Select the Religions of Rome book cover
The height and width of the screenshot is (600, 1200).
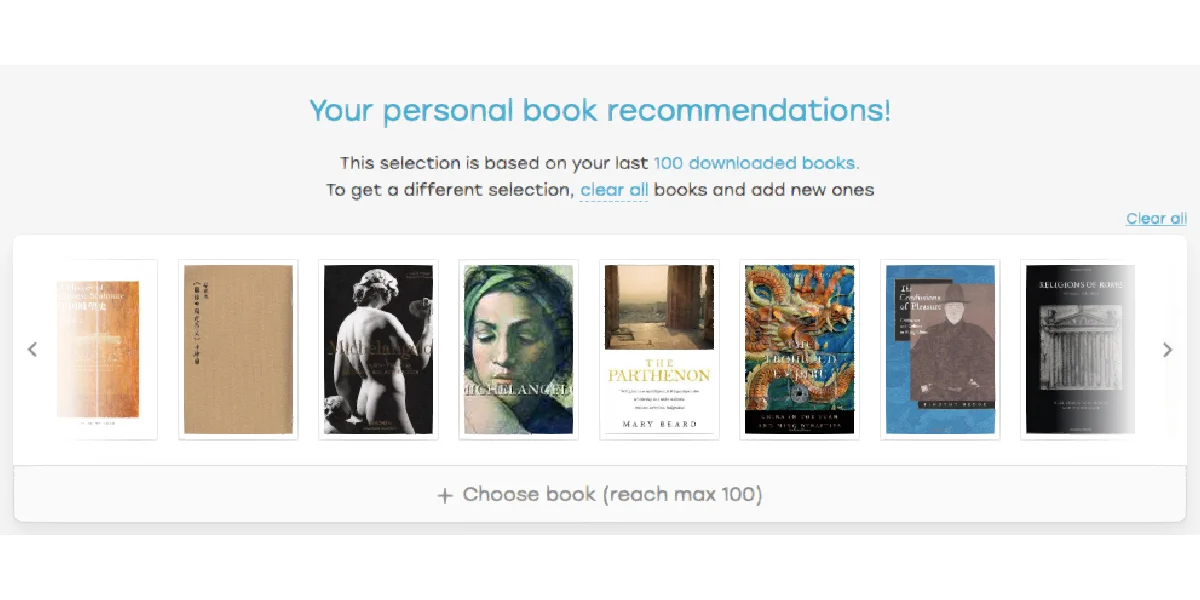(1079, 349)
